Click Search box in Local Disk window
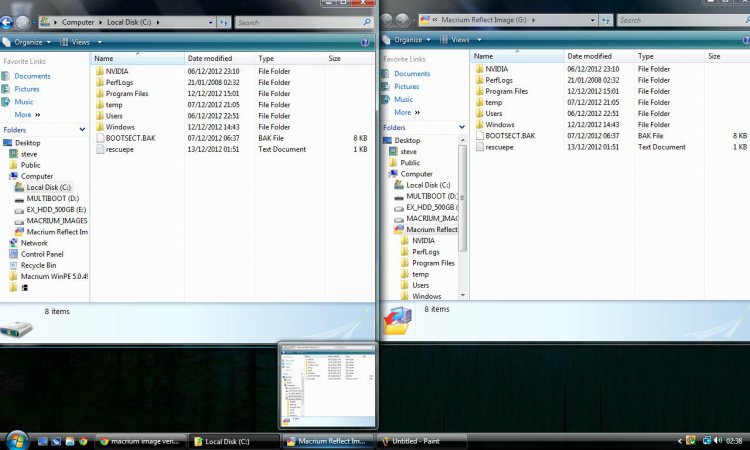 [x=304, y=22]
